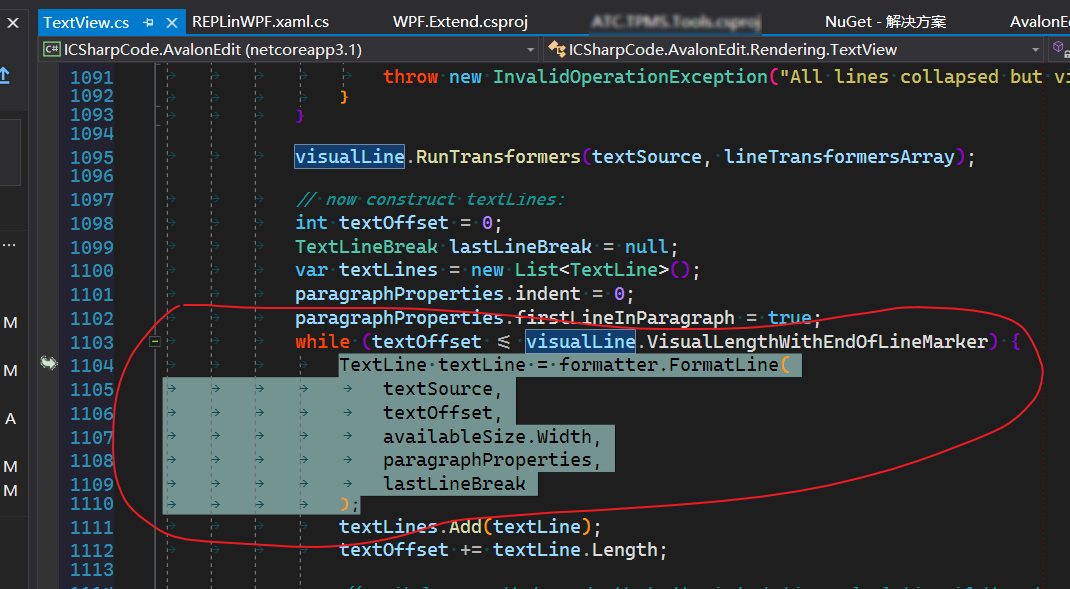The image size is (1070, 589).
Task: Select the WPF.Extend.csproj tab
Action: tap(459, 21)
